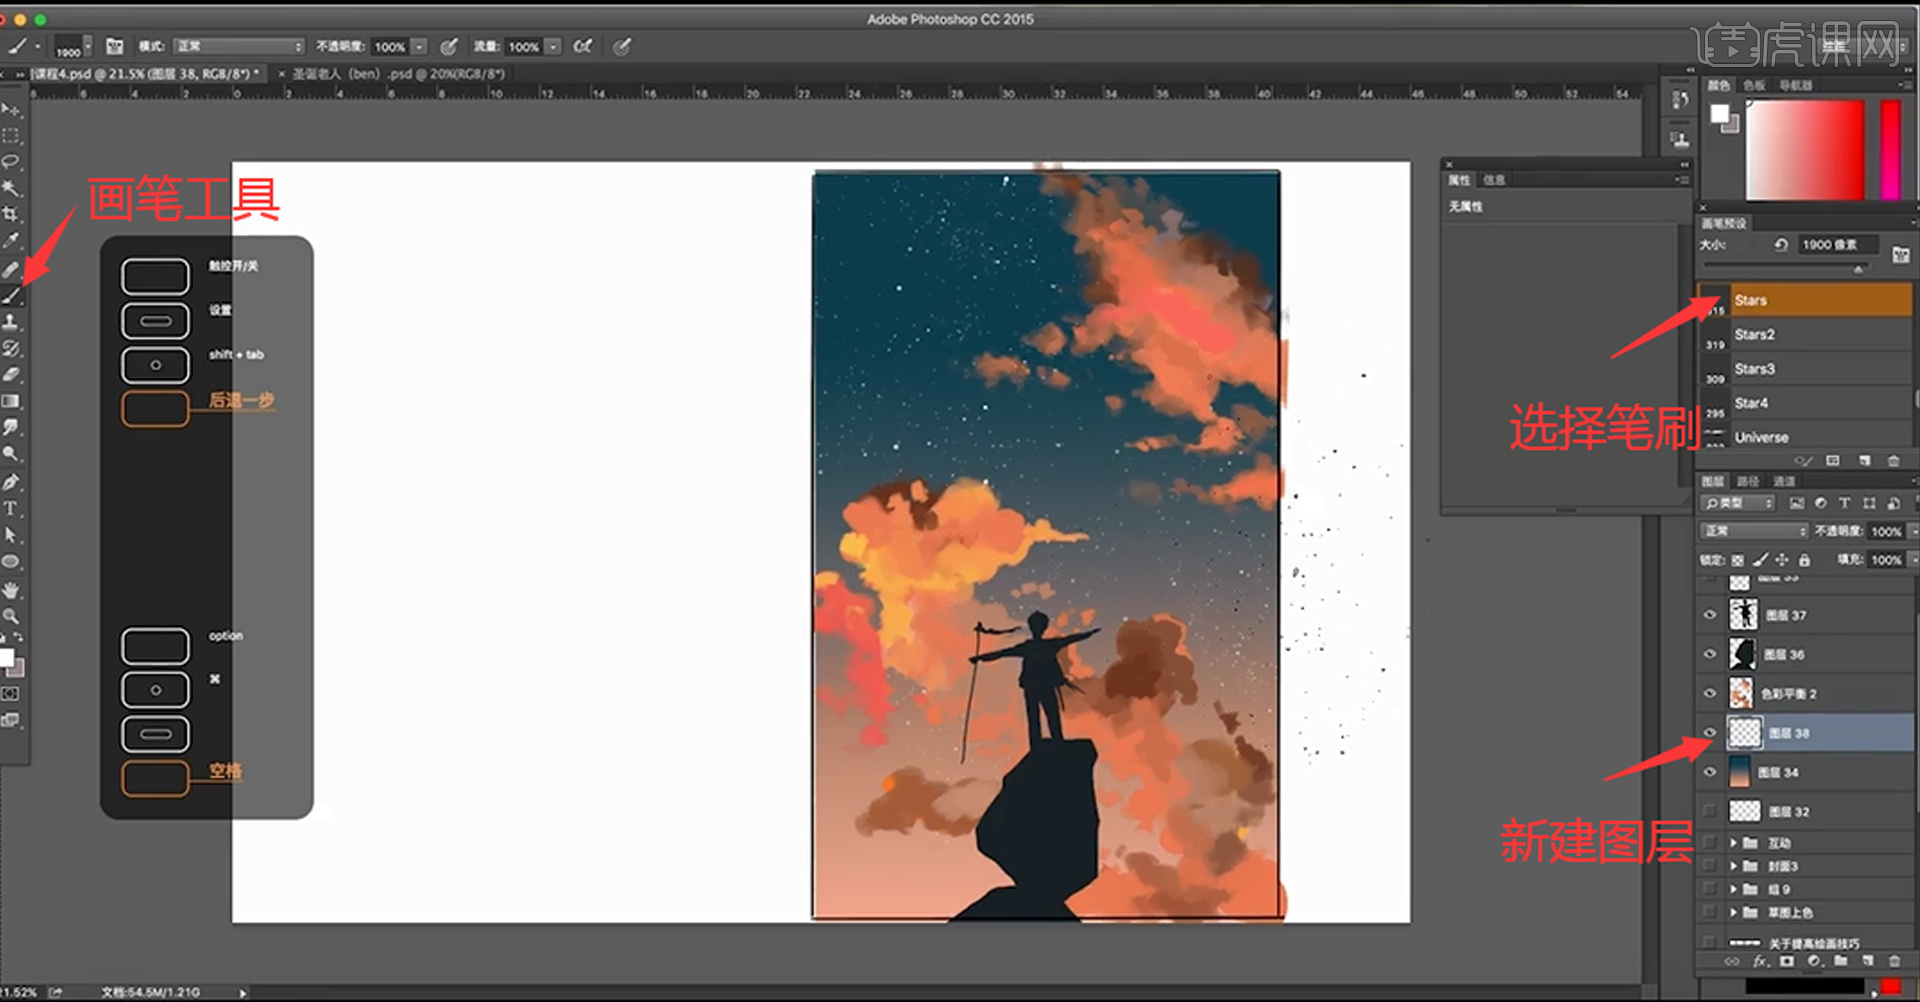This screenshot has width=1920, height=1002.
Task: Open the brush blend mode 模式 dropdown
Action: click(x=238, y=46)
